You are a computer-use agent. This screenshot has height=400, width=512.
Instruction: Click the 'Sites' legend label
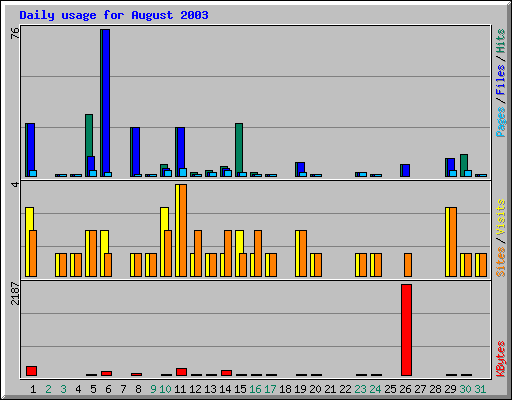pos(501,262)
